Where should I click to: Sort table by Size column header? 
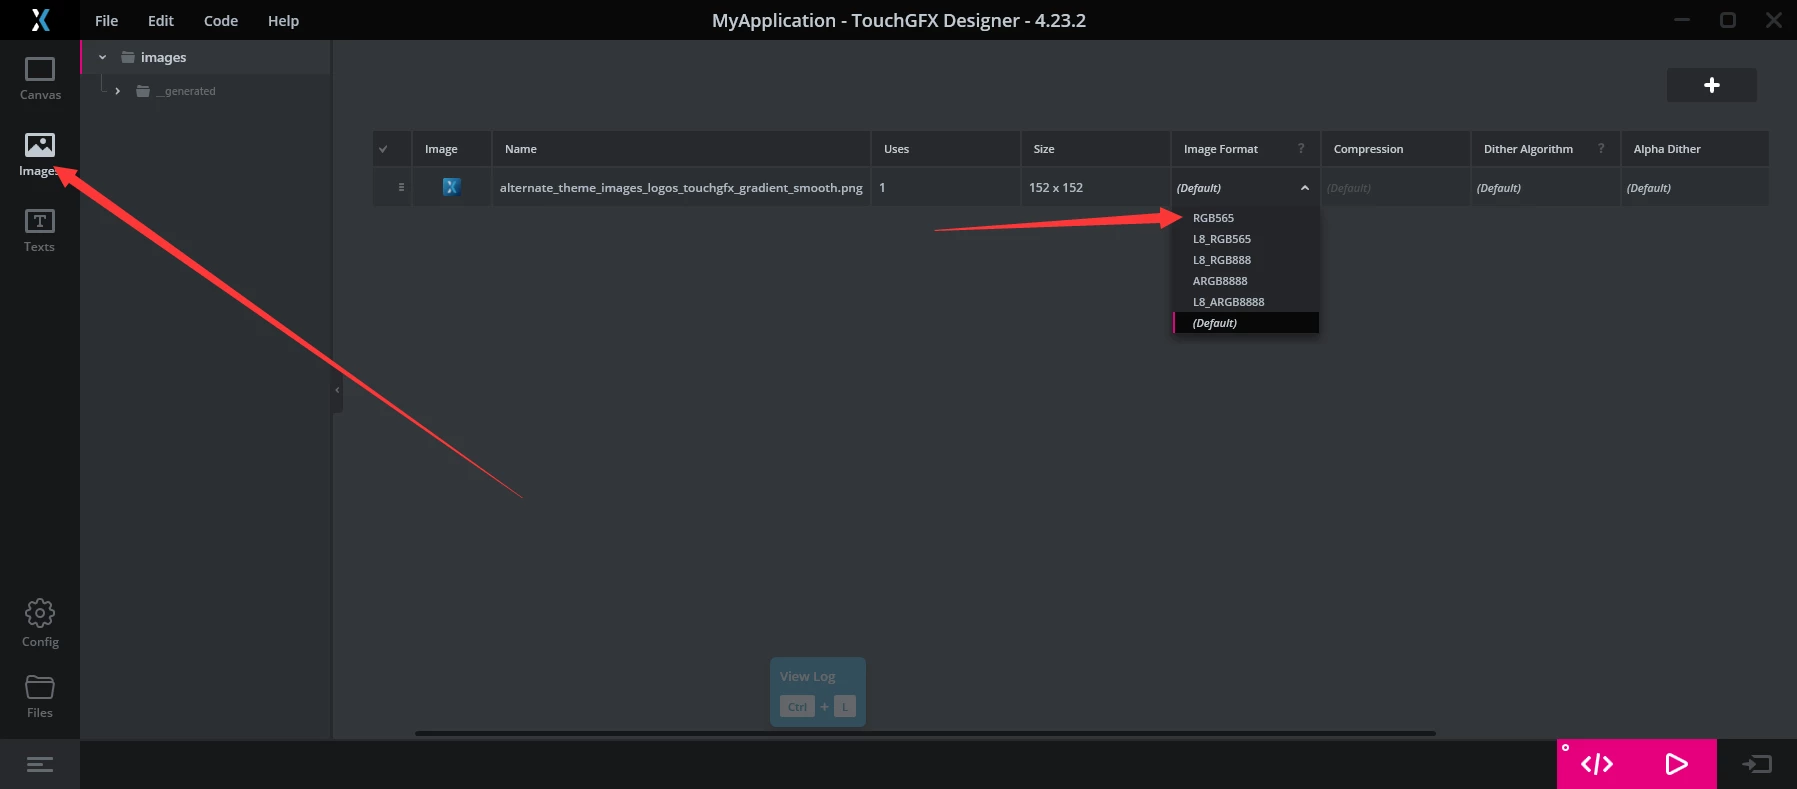tap(1095, 149)
